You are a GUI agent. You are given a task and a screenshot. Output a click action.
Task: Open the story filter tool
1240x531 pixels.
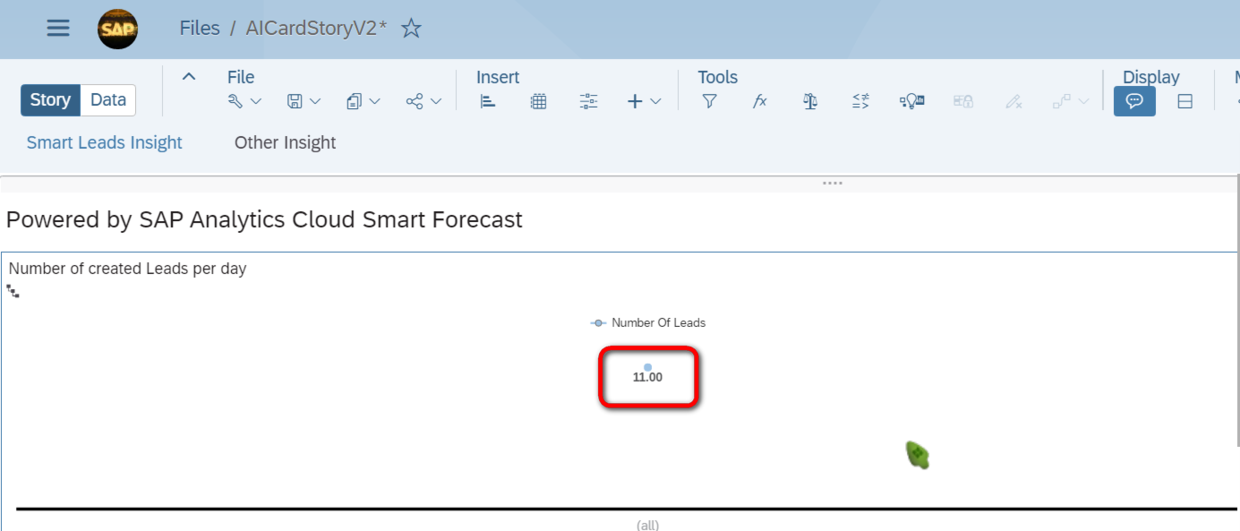[709, 101]
